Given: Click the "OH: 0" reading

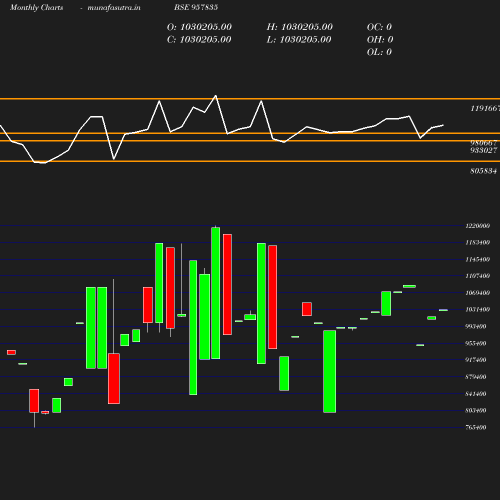Looking at the screenshot, I should 380,40.
